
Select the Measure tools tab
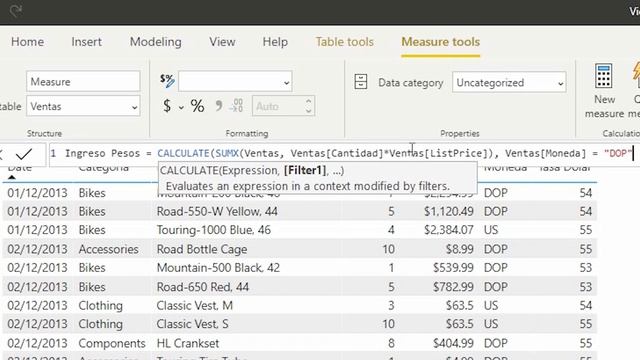(440, 42)
